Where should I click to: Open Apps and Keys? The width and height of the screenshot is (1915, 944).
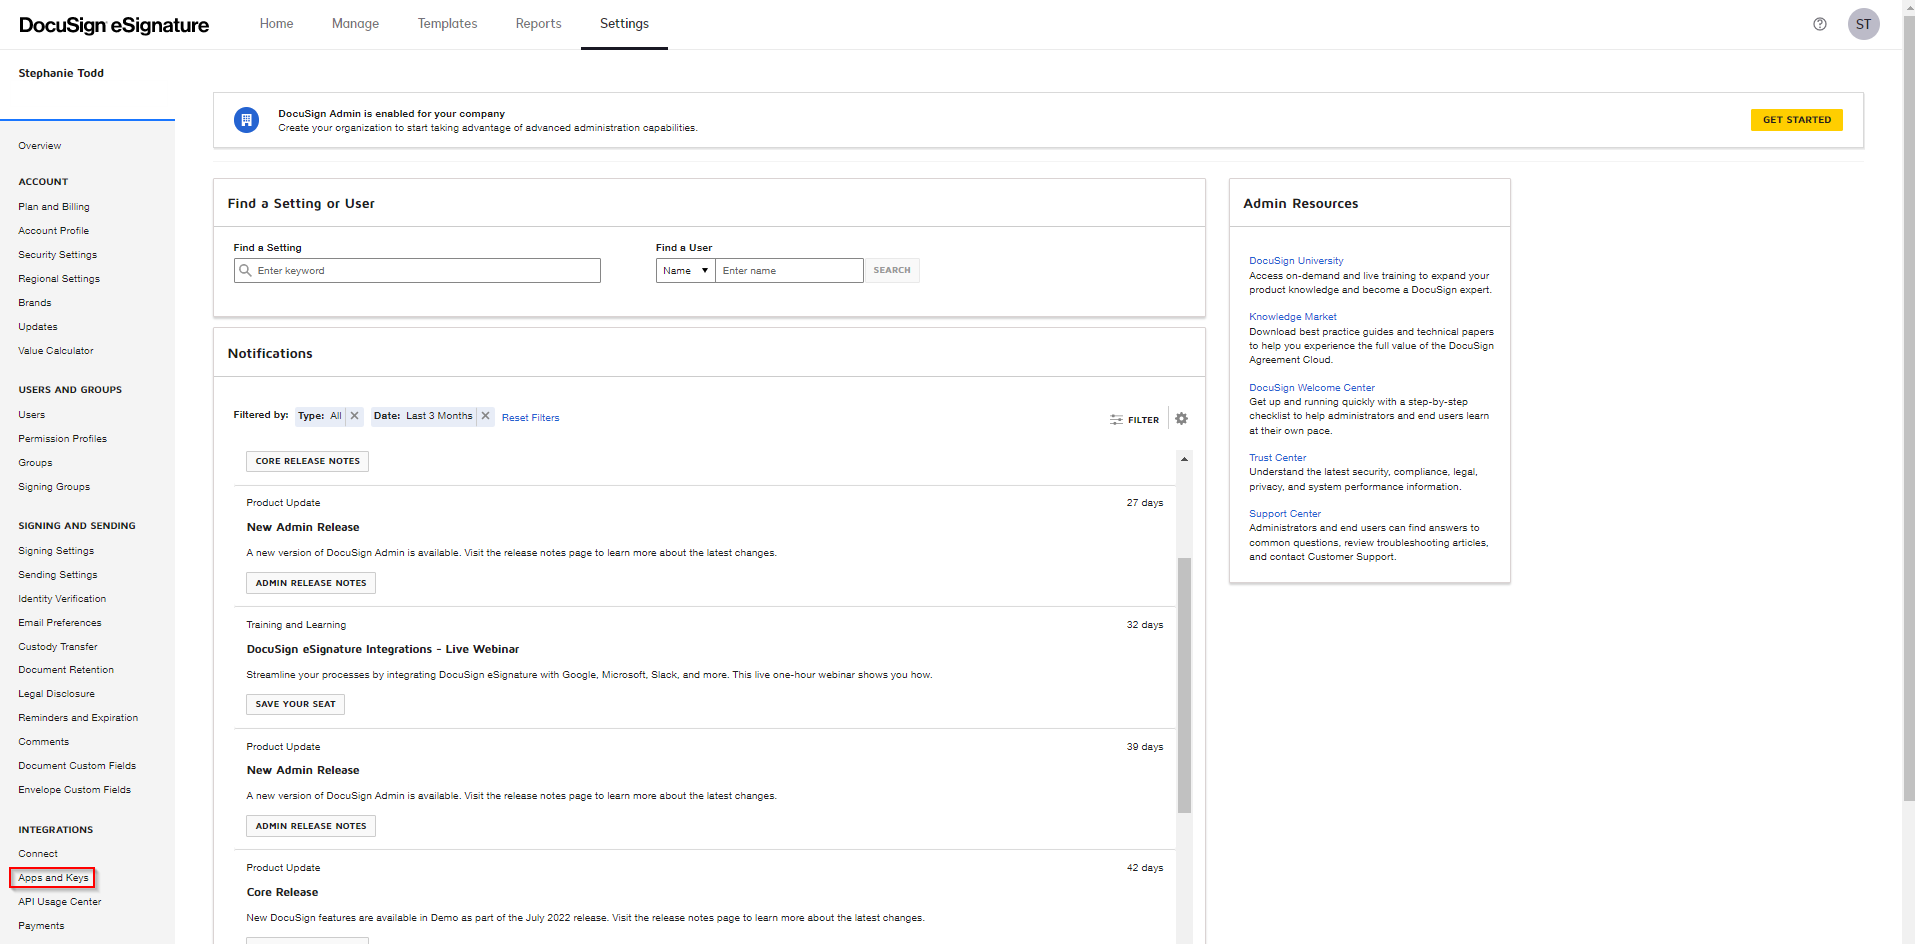coord(53,878)
